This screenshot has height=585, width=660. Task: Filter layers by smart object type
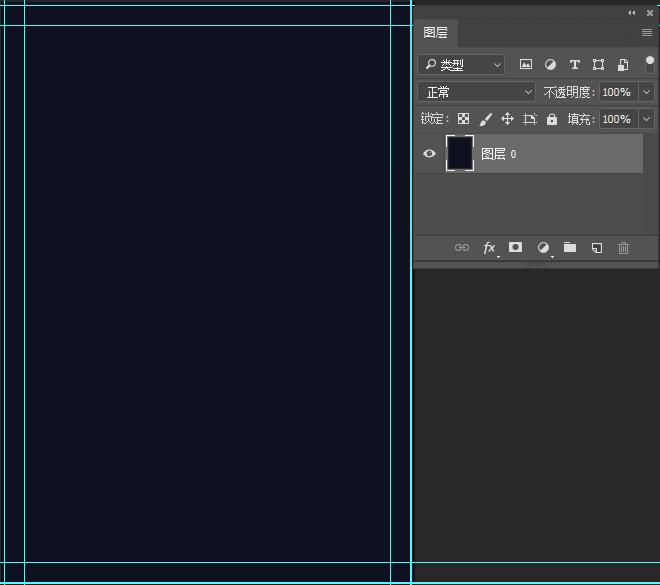pyautogui.click(x=622, y=65)
